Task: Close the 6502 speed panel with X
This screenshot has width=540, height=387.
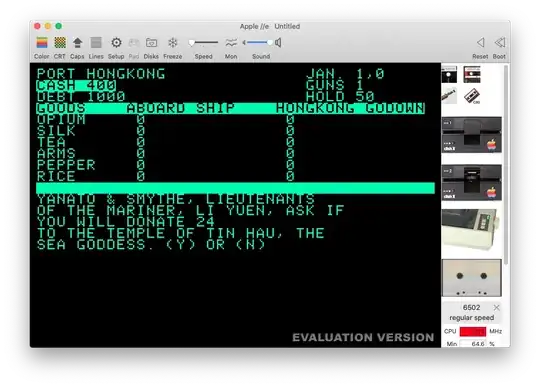Action: (x=496, y=307)
